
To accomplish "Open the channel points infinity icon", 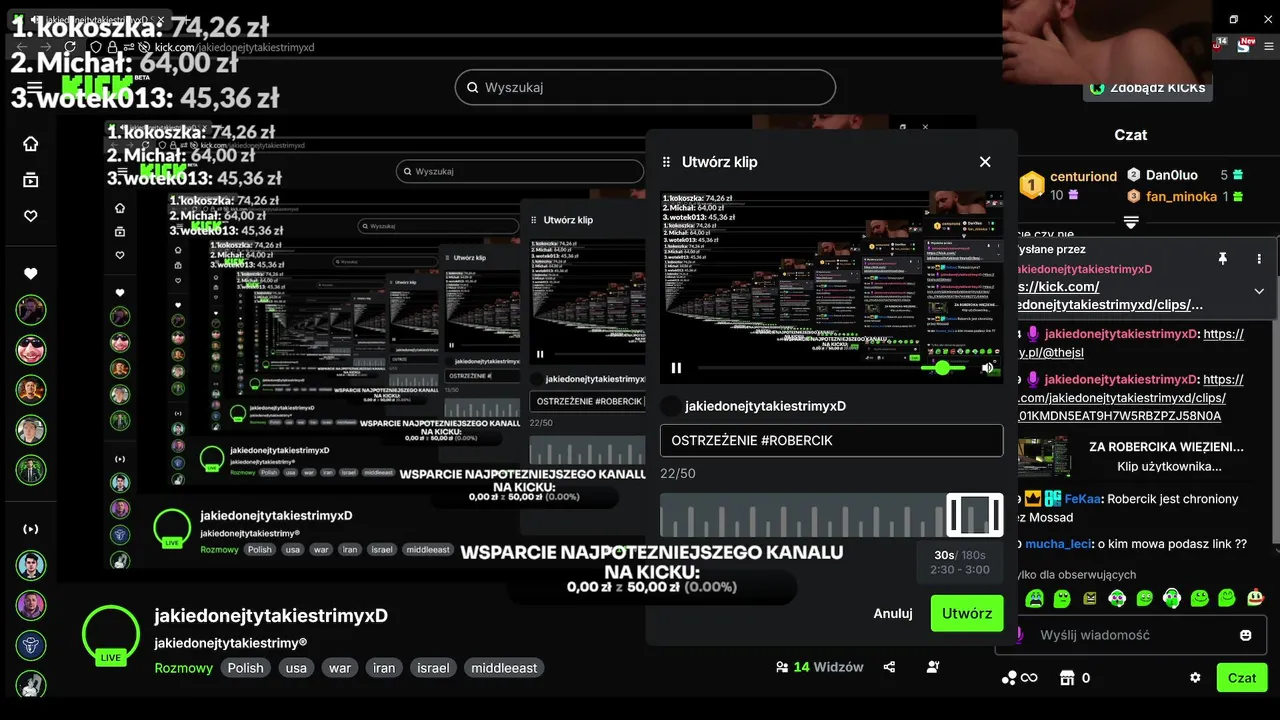I will point(1020,678).
